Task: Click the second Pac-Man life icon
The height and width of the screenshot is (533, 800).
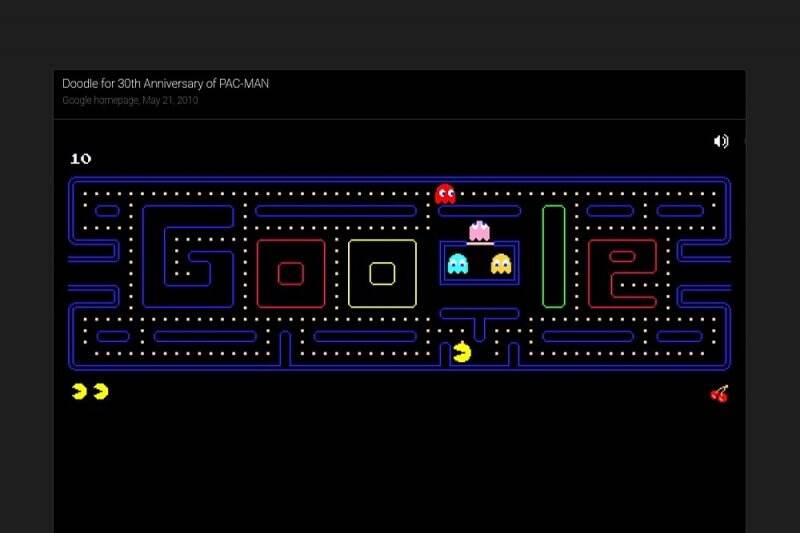Action: point(101,391)
